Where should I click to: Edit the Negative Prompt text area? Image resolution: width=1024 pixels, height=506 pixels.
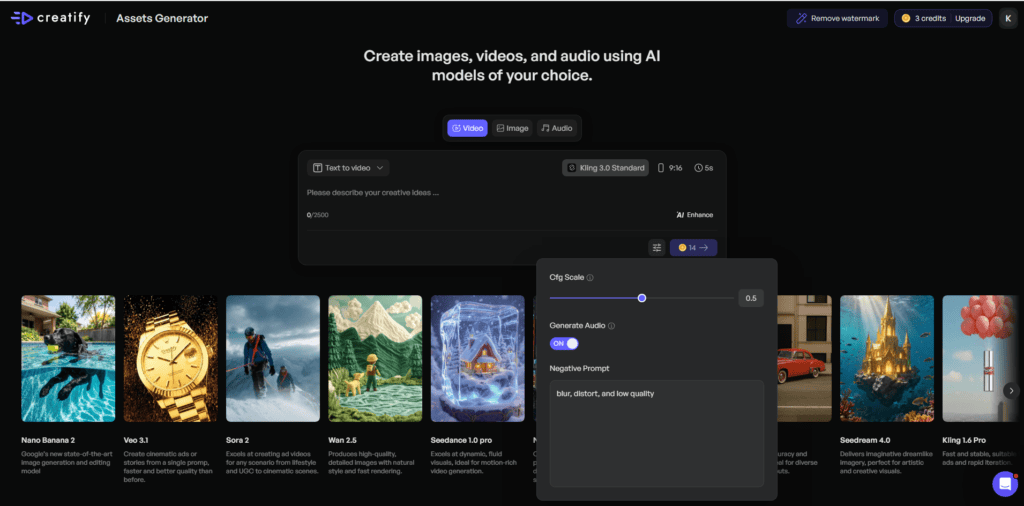click(657, 434)
